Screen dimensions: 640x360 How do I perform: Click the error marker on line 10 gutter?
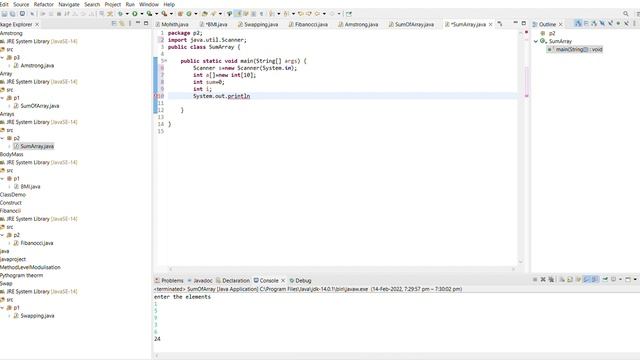pyautogui.click(x=156, y=96)
